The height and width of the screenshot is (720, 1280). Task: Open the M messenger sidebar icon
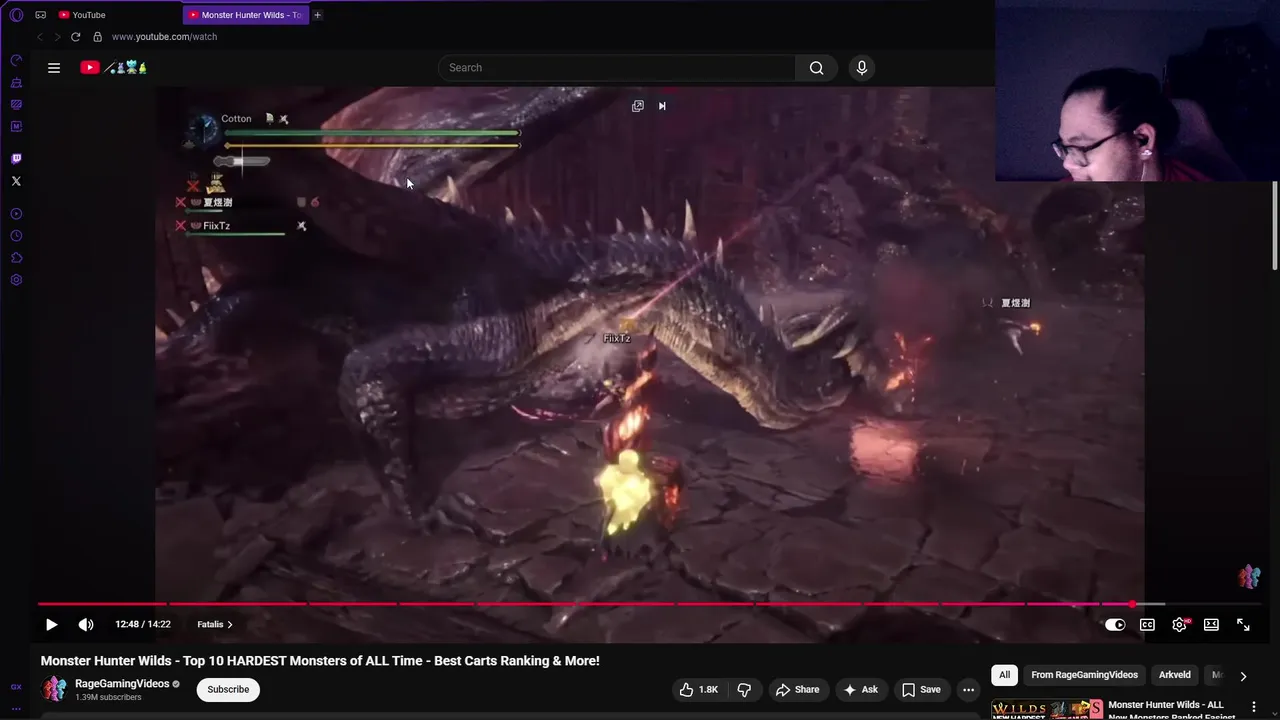pyautogui.click(x=16, y=127)
